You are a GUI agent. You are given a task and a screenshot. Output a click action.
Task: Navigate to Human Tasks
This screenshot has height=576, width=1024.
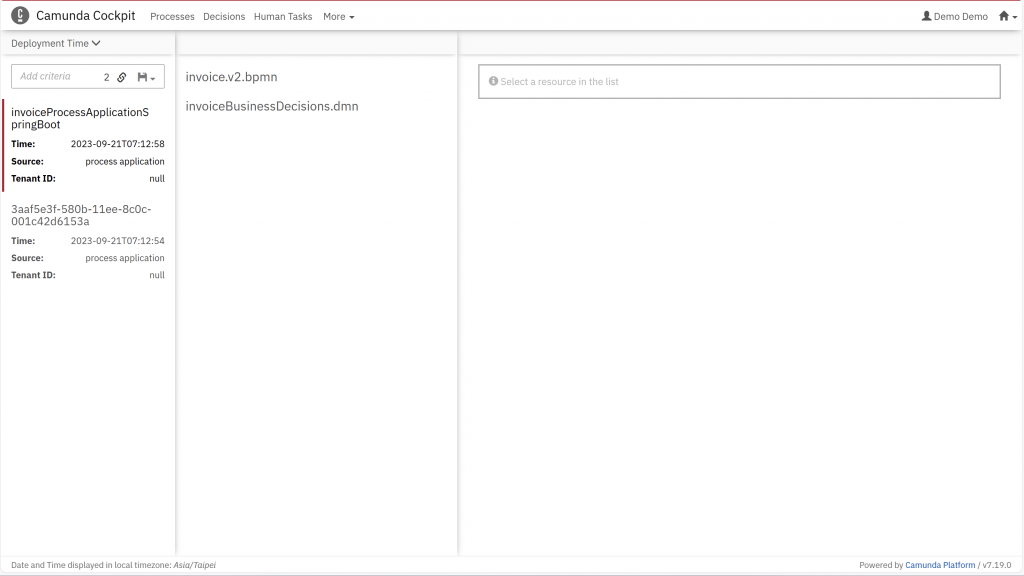pos(283,16)
